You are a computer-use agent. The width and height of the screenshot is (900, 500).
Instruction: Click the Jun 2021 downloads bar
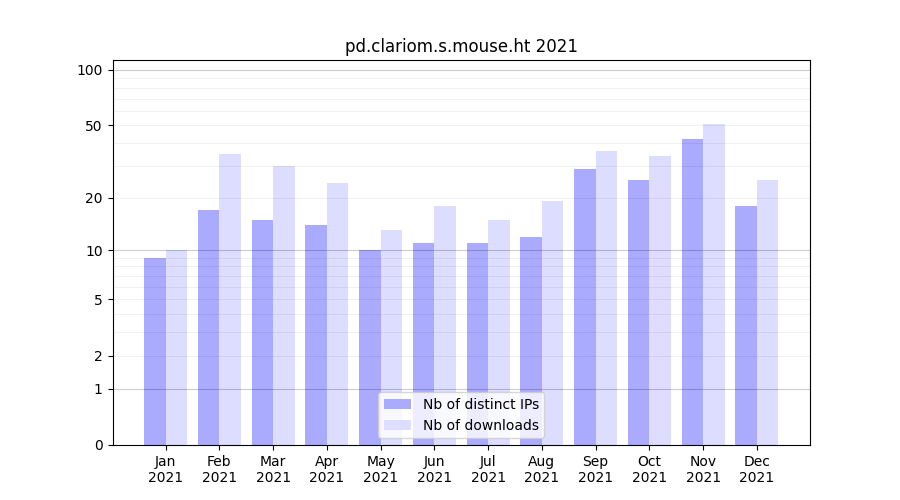(445, 325)
